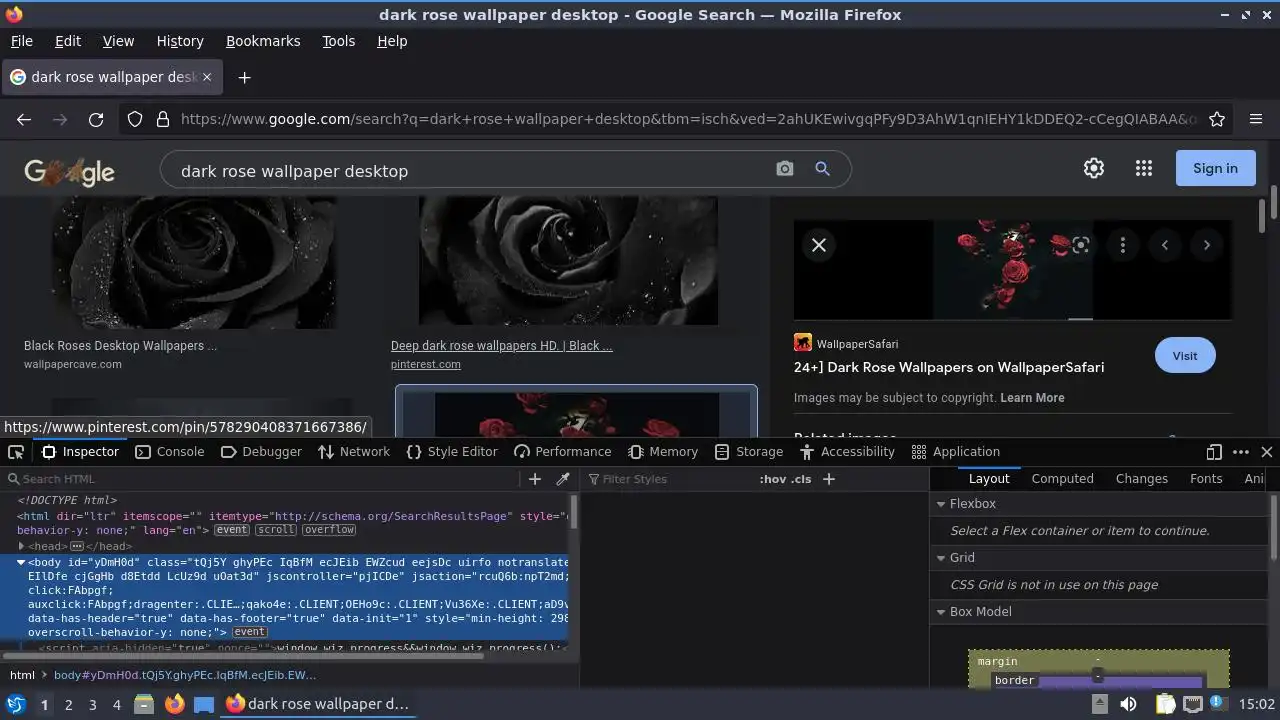Switch to the Fonts sidebar tab
Viewport: 1280px width, 720px height.
coord(1205,479)
